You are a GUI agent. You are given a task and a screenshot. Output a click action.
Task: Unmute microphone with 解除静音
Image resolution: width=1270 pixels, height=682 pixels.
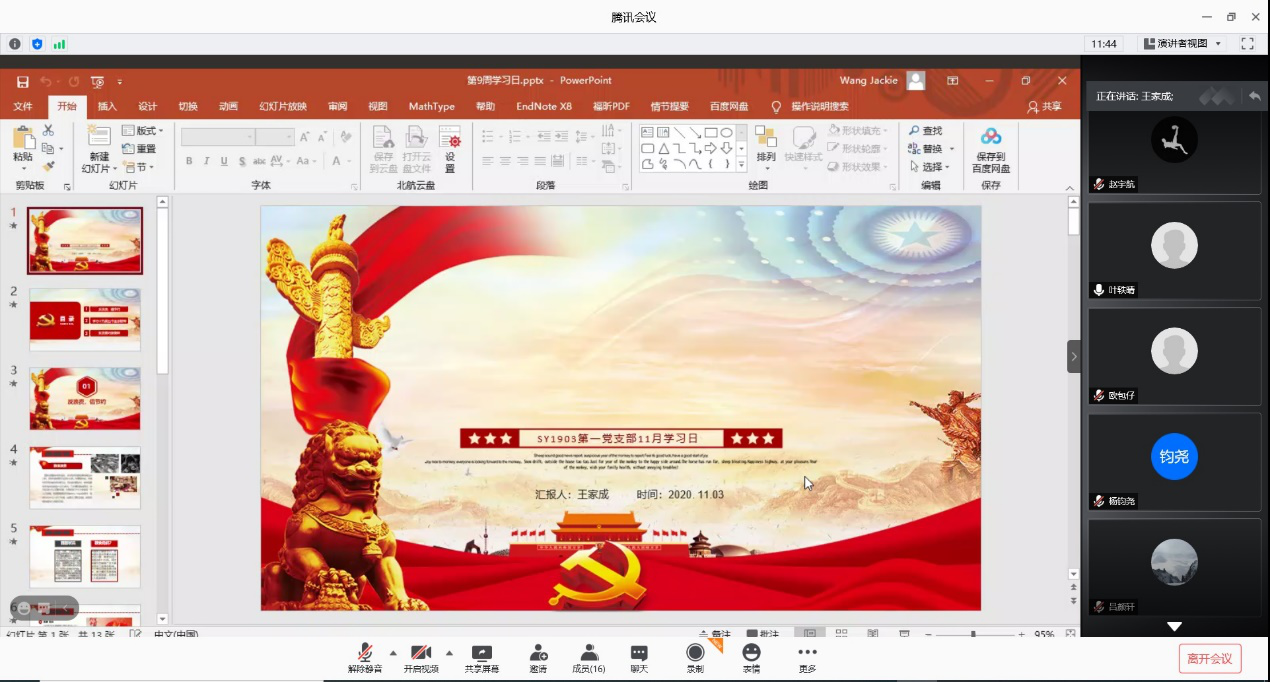point(365,653)
